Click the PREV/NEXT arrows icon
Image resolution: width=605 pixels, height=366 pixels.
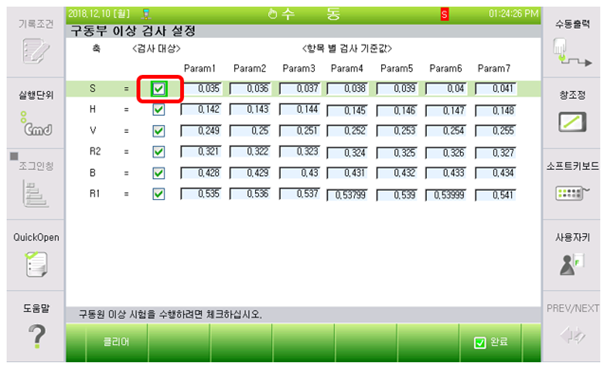[x=573, y=335]
